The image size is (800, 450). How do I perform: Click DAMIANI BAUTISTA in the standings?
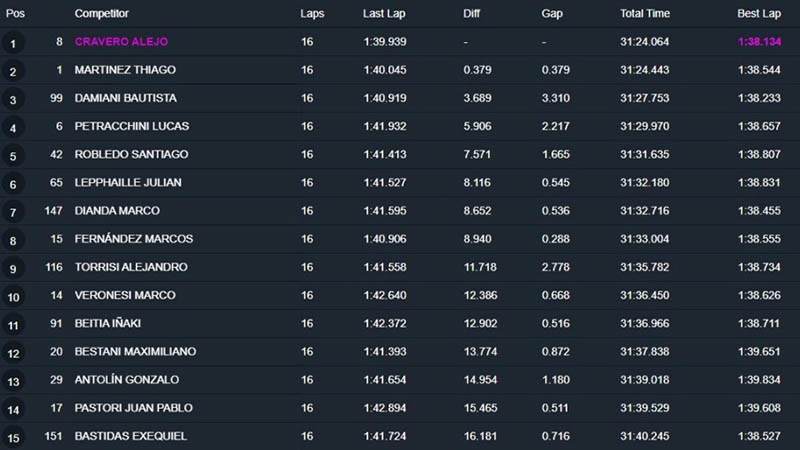126,98
